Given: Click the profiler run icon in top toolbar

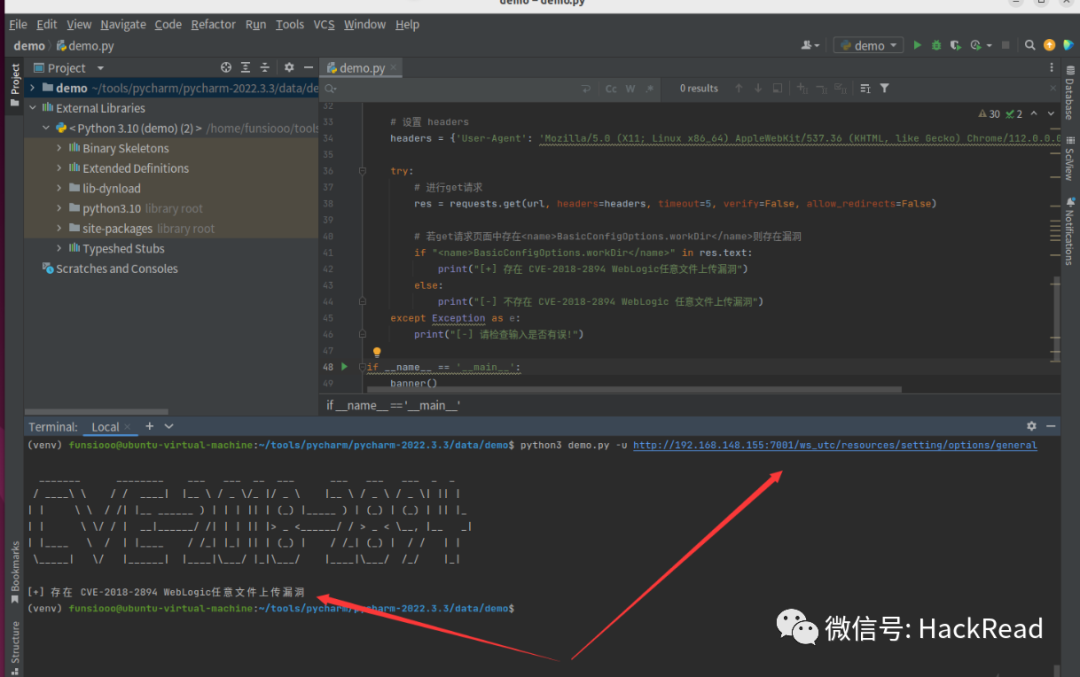Looking at the screenshot, I should 976,45.
